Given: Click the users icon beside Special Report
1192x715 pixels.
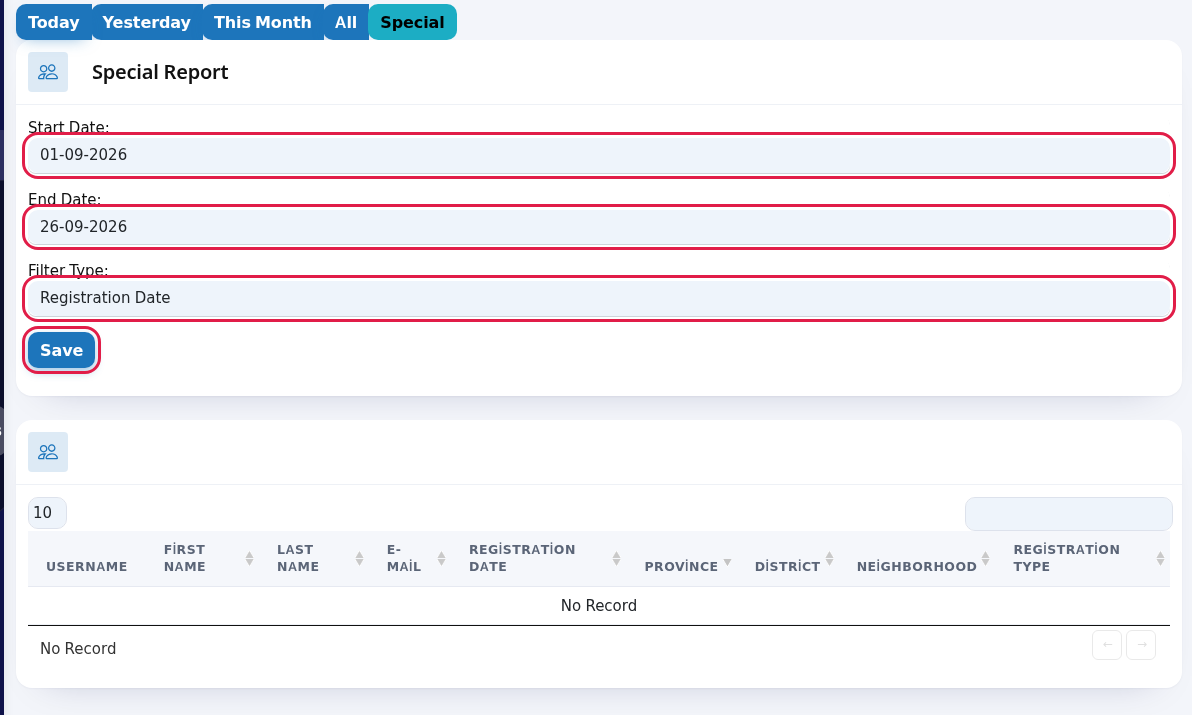Looking at the screenshot, I should click(48, 72).
